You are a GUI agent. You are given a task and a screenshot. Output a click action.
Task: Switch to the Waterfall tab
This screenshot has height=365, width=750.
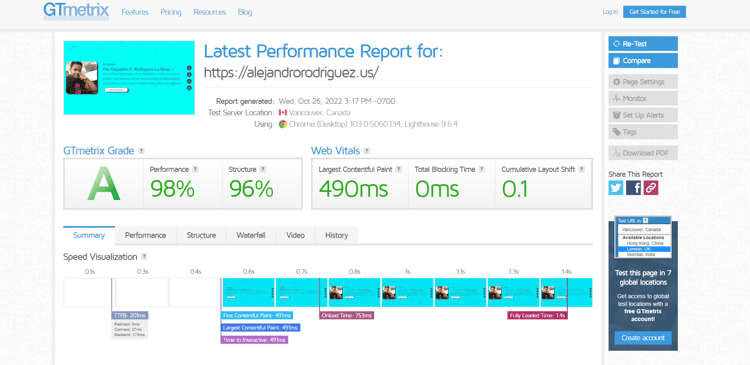coord(251,235)
